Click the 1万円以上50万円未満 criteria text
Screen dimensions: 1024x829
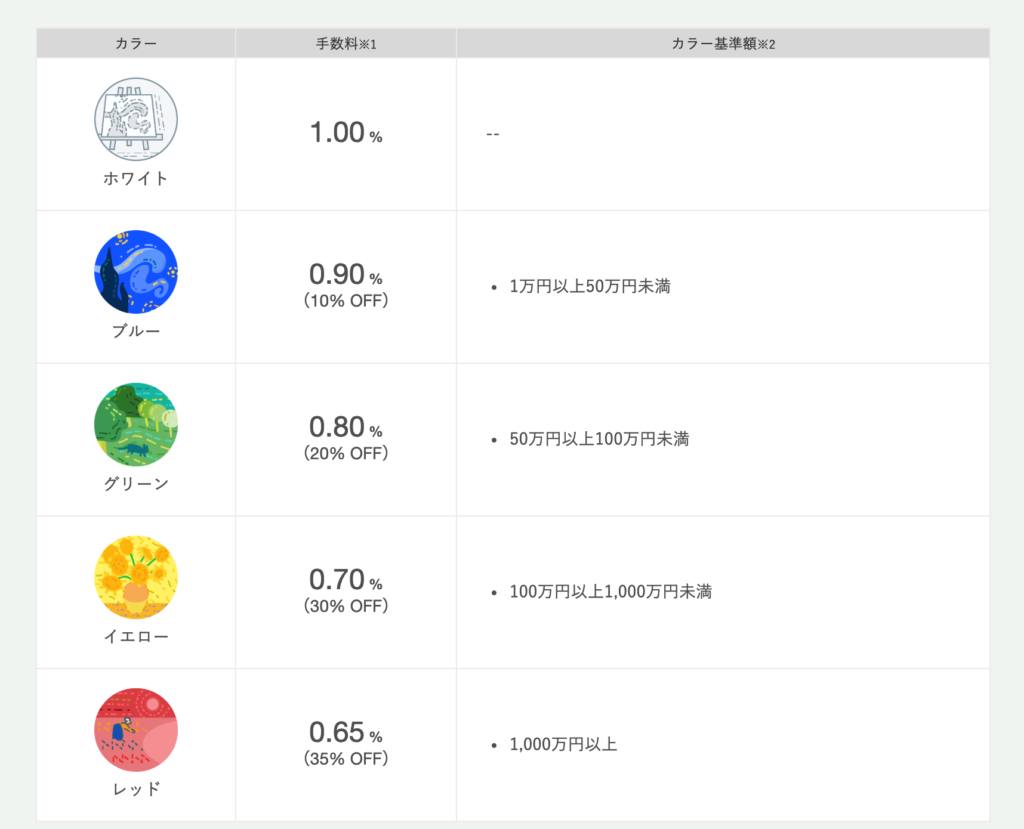[590, 286]
